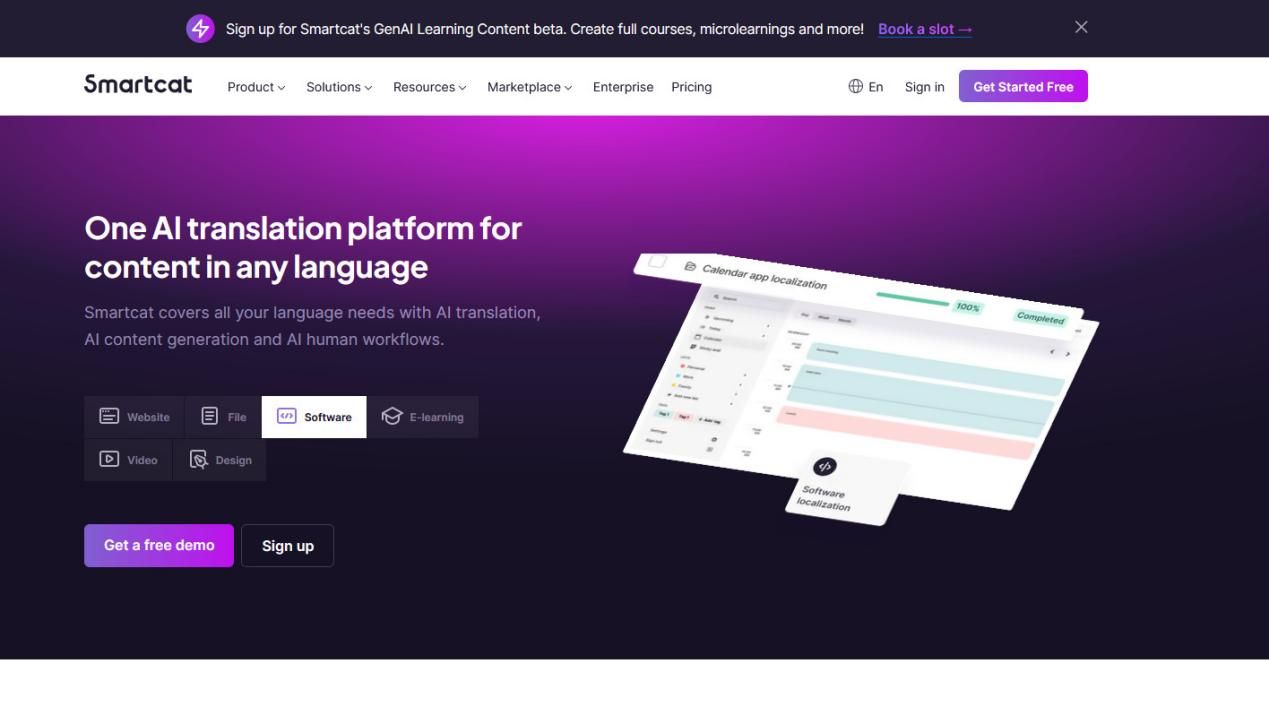Viewport: 1269px width, 715px height.
Task: Expand the Product menu
Action: coord(256,87)
